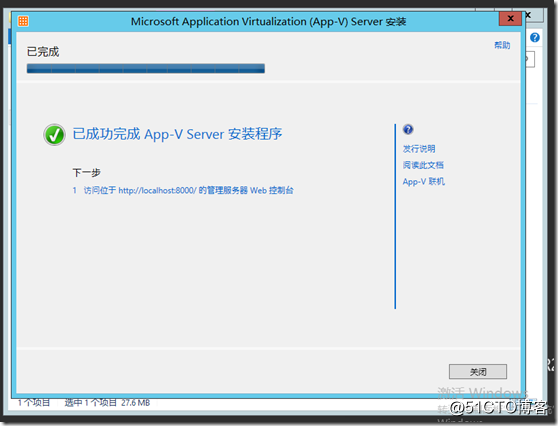This screenshot has height=426, width=558.
Task: Click the green success checkmark icon
Action: (x=54, y=135)
